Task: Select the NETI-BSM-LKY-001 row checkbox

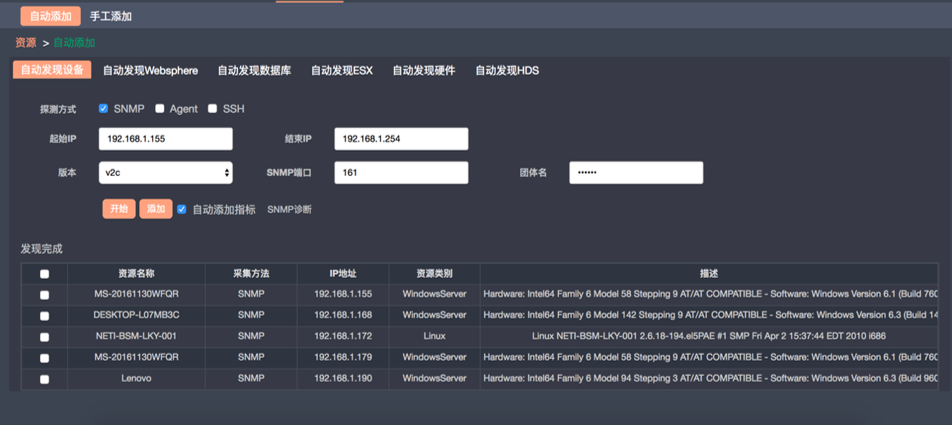Action: [44, 337]
